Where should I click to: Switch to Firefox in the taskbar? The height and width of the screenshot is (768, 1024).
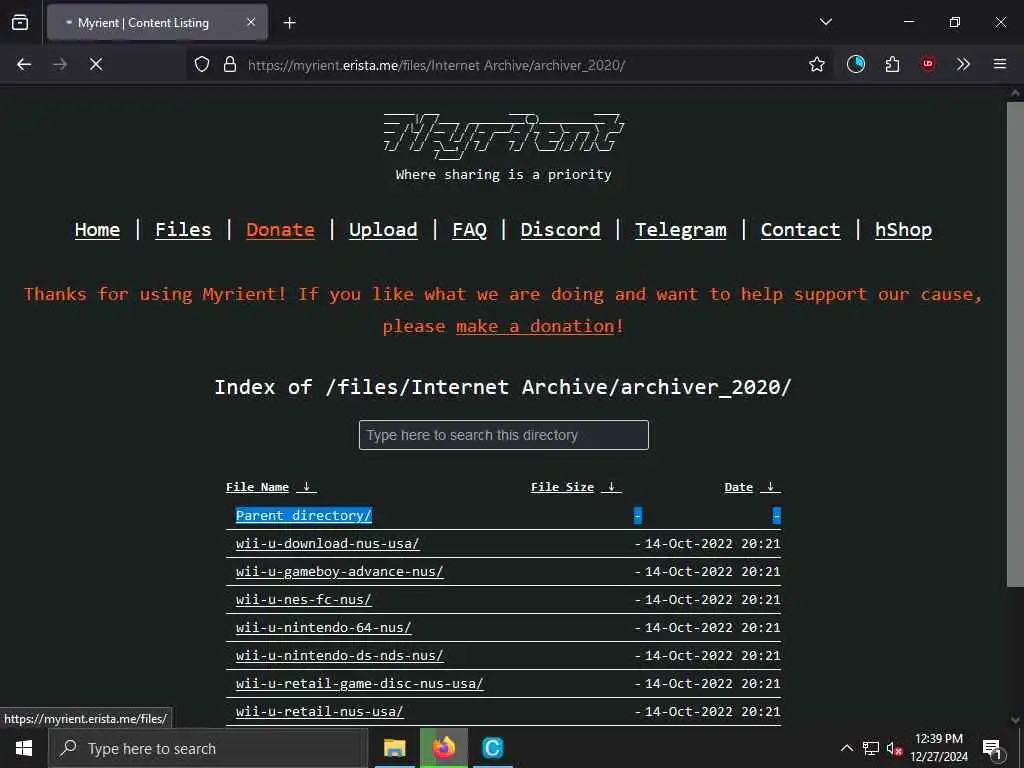pyautogui.click(x=443, y=748)
